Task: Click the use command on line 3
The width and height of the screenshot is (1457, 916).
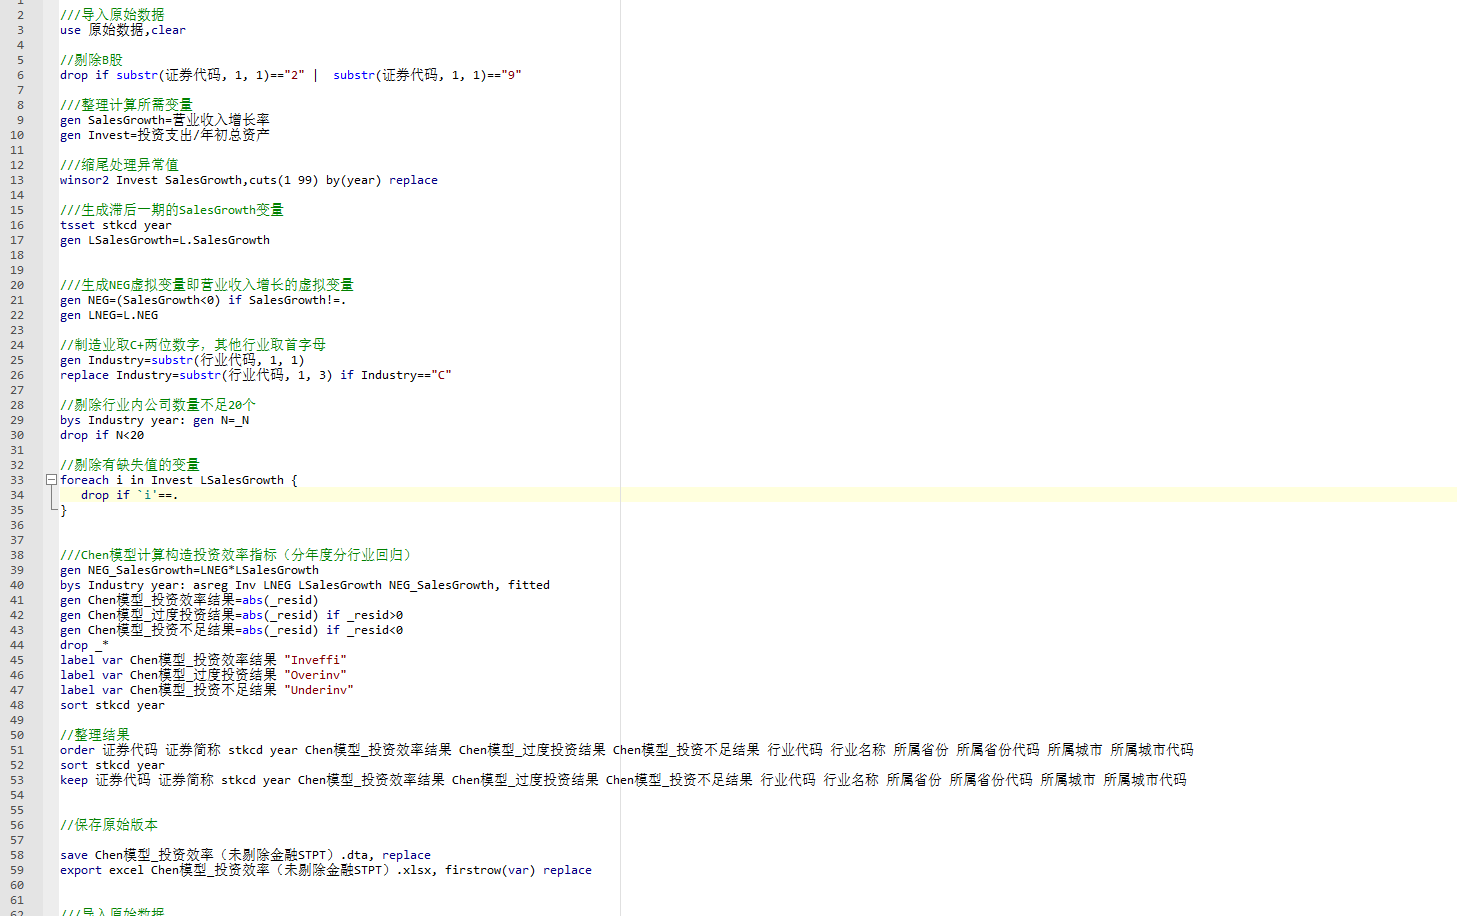Action: click(70, 30)
